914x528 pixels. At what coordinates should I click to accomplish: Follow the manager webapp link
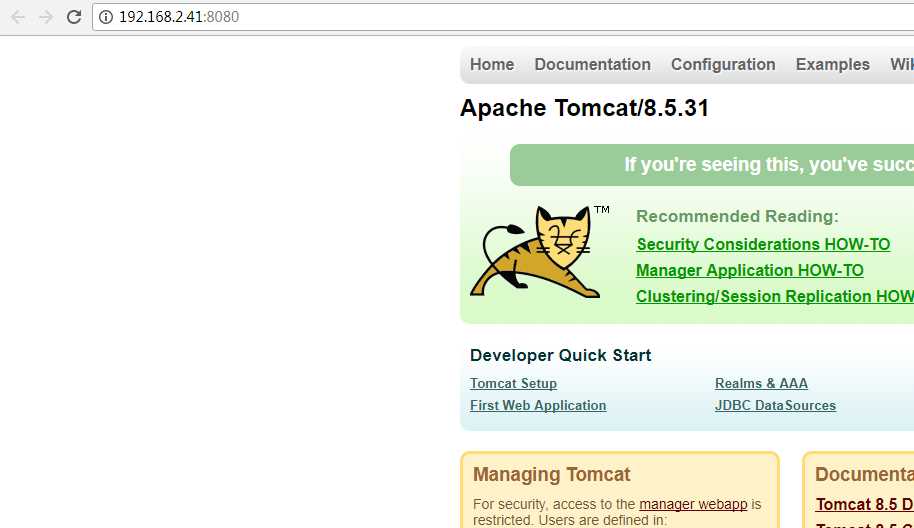pyautogui.click(x=693, y=504)
